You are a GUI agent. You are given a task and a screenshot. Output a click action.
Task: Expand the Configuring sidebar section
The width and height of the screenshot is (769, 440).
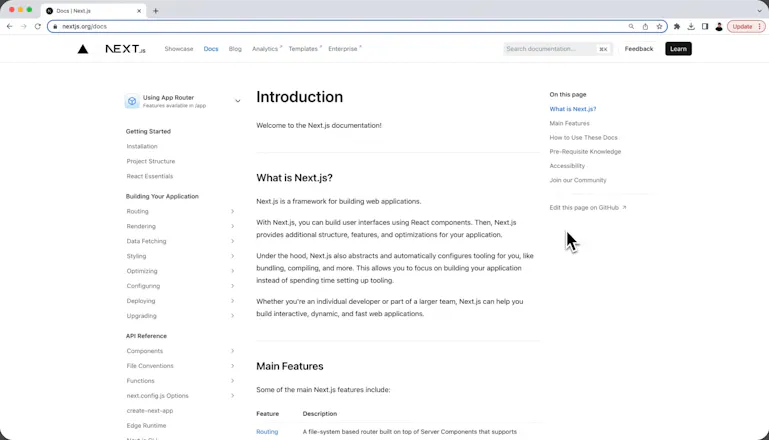tap(232, 286)
